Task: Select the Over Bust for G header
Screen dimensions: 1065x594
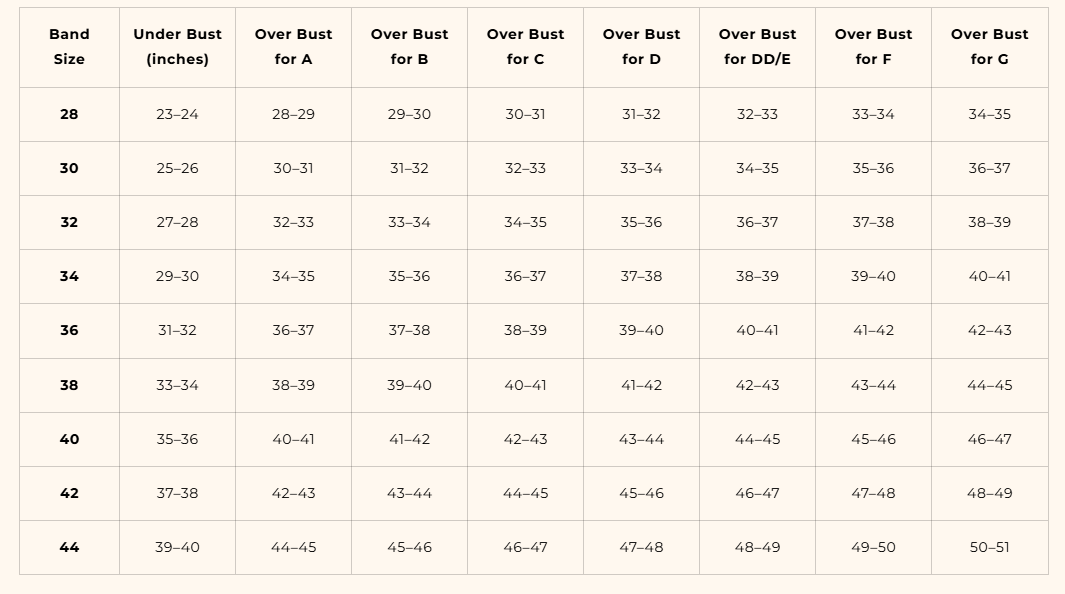Action: [x=990, y=47]
